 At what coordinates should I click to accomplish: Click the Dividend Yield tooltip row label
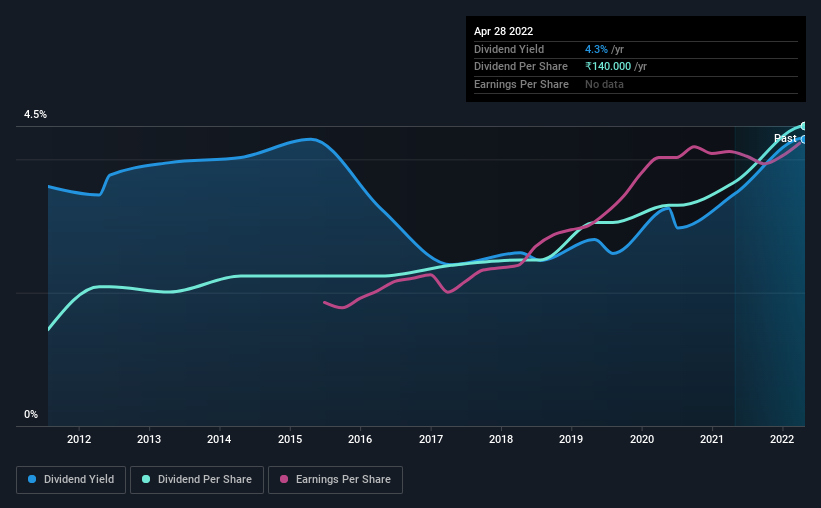click(x=509, y=49)
